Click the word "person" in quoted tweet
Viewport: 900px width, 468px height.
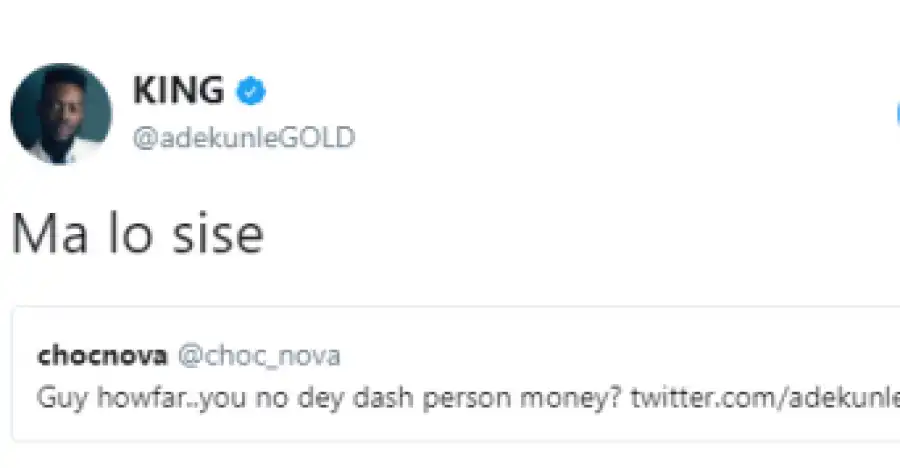click(467, 398)
